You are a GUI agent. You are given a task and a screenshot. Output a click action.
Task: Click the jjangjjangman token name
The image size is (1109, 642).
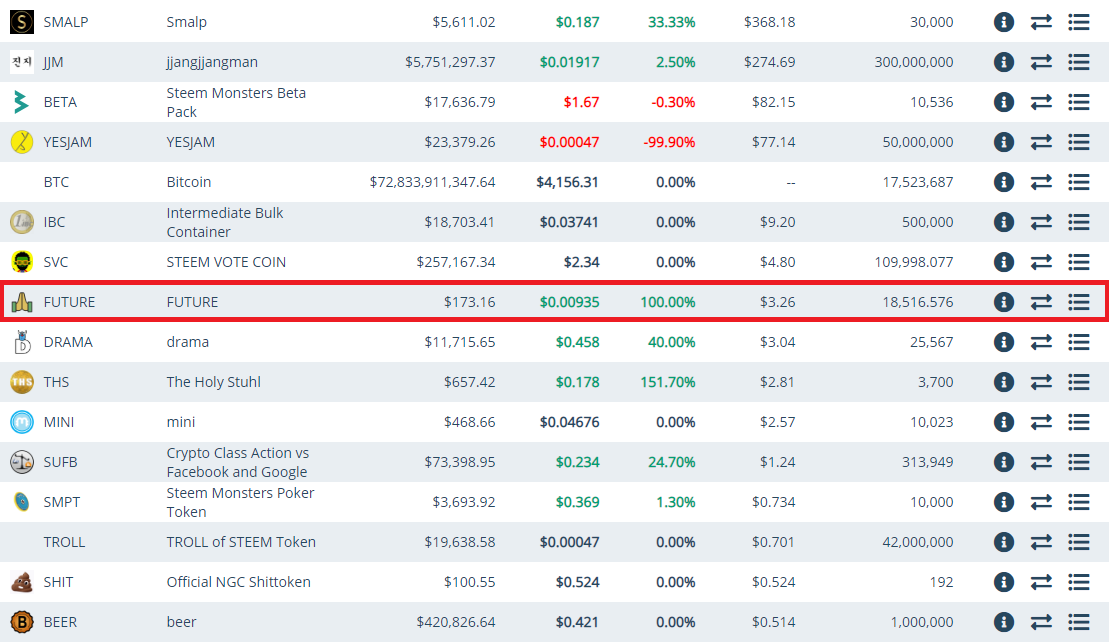click(x=211, y=62)
